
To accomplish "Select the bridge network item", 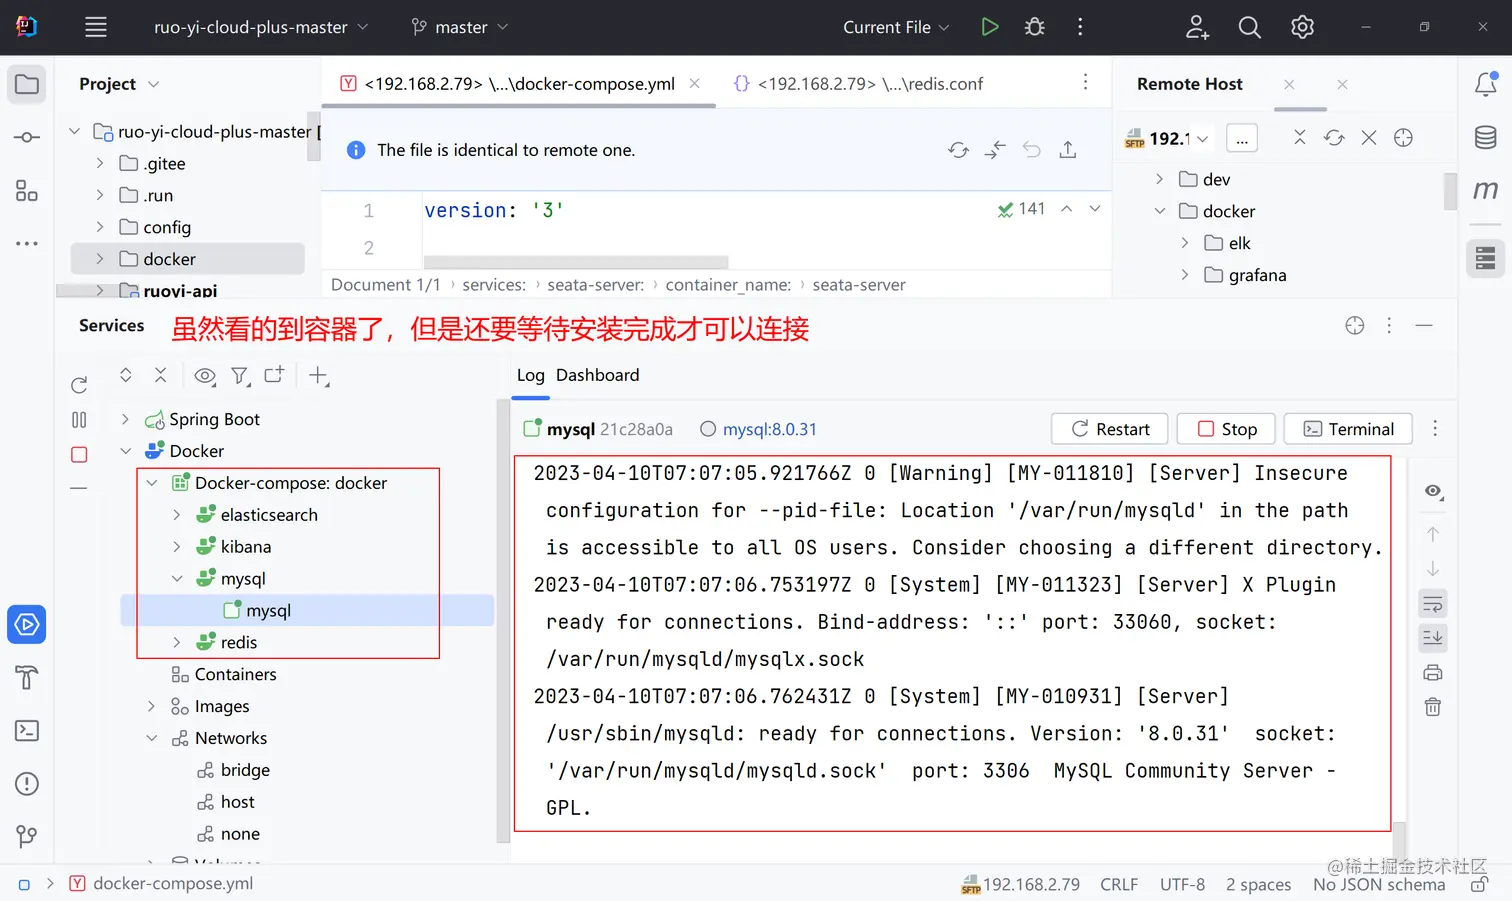I will coord(245,770).
